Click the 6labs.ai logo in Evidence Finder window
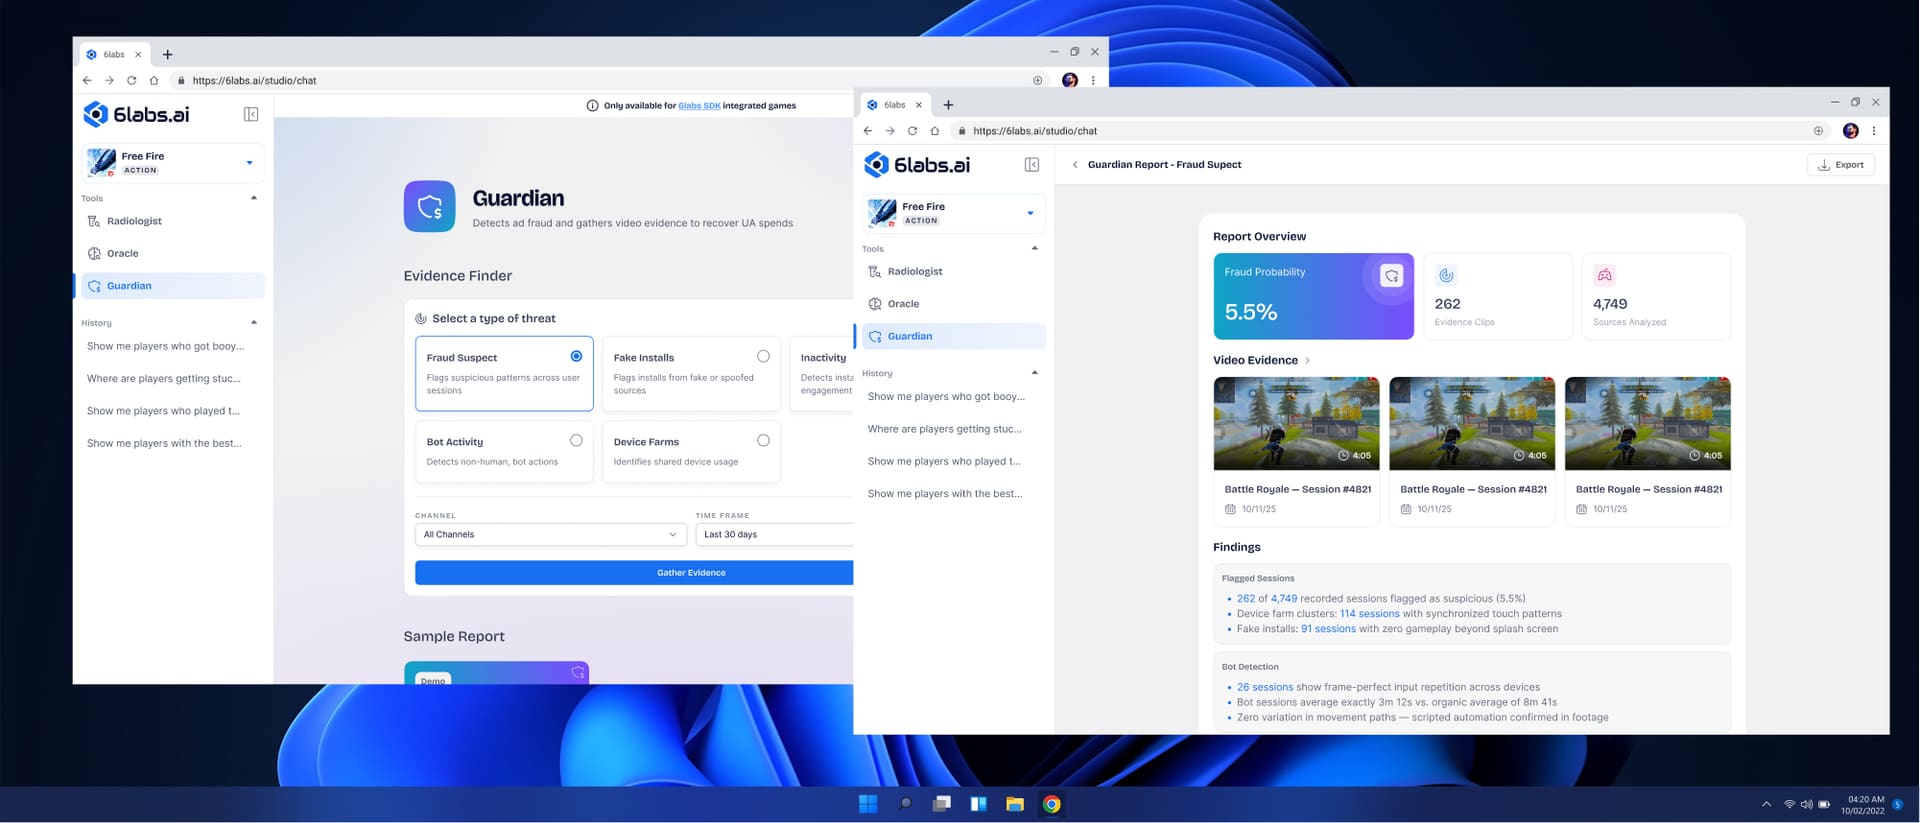Viewport: 1920px width, 823px height. tap(137, 114)
